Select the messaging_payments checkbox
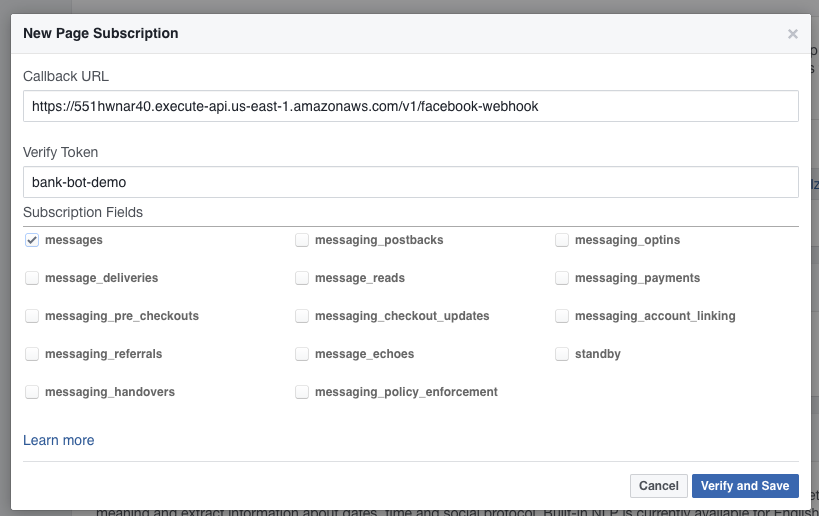Image resolution: width=819 pixels, height=516 pixels. 562,278
